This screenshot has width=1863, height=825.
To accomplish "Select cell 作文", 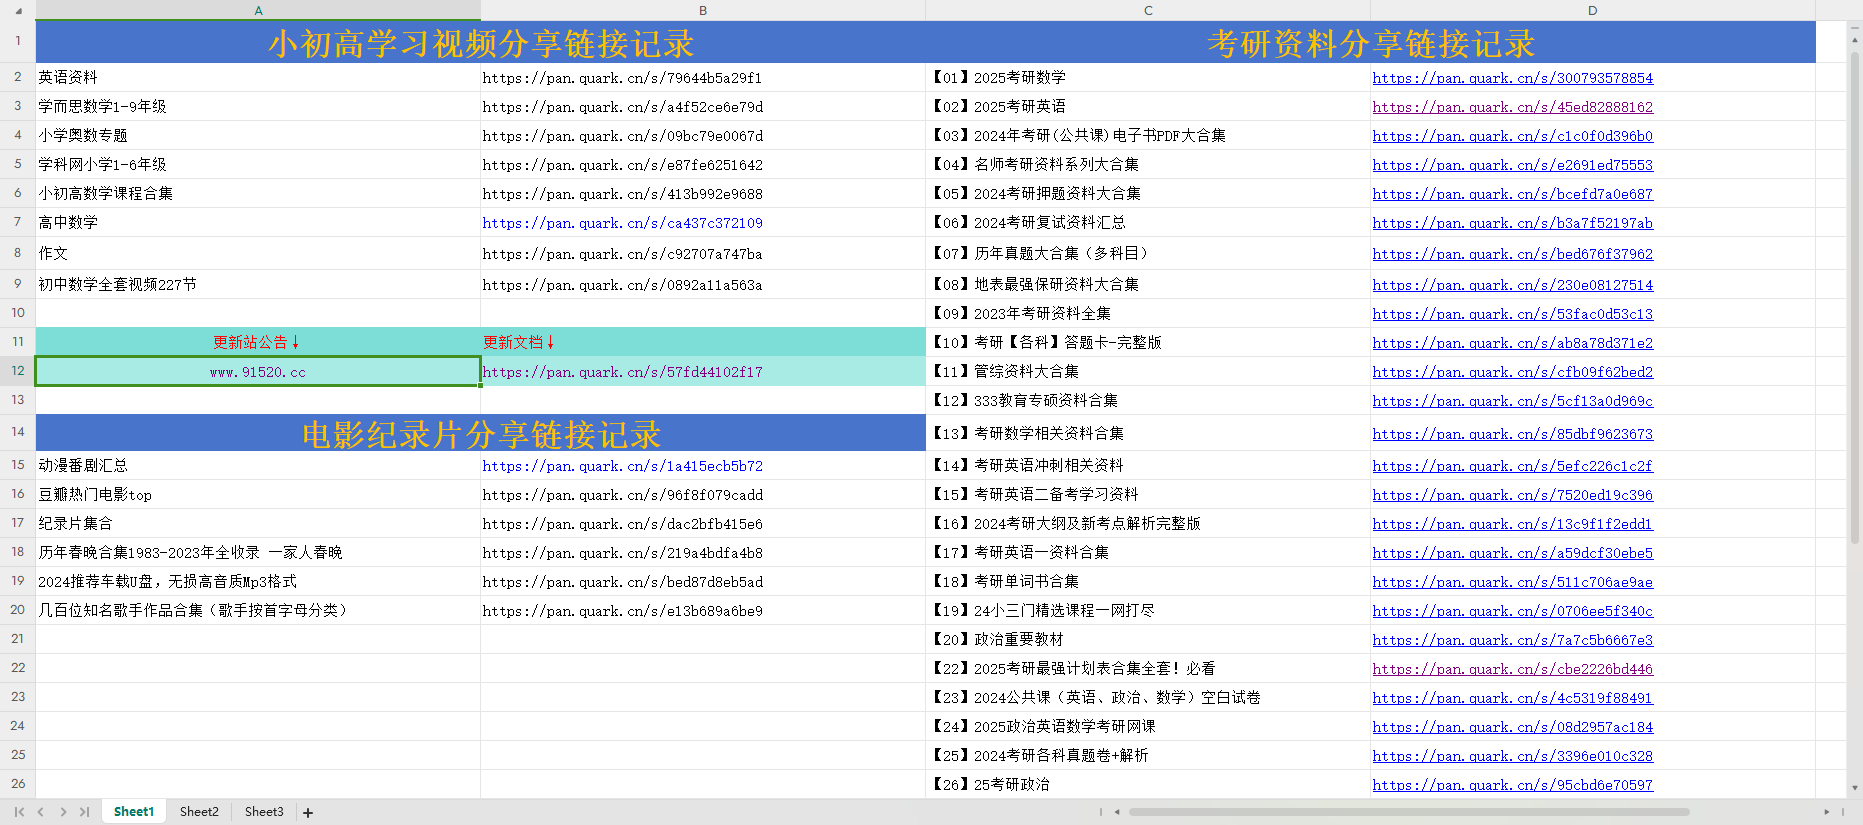I will (258, 253).
